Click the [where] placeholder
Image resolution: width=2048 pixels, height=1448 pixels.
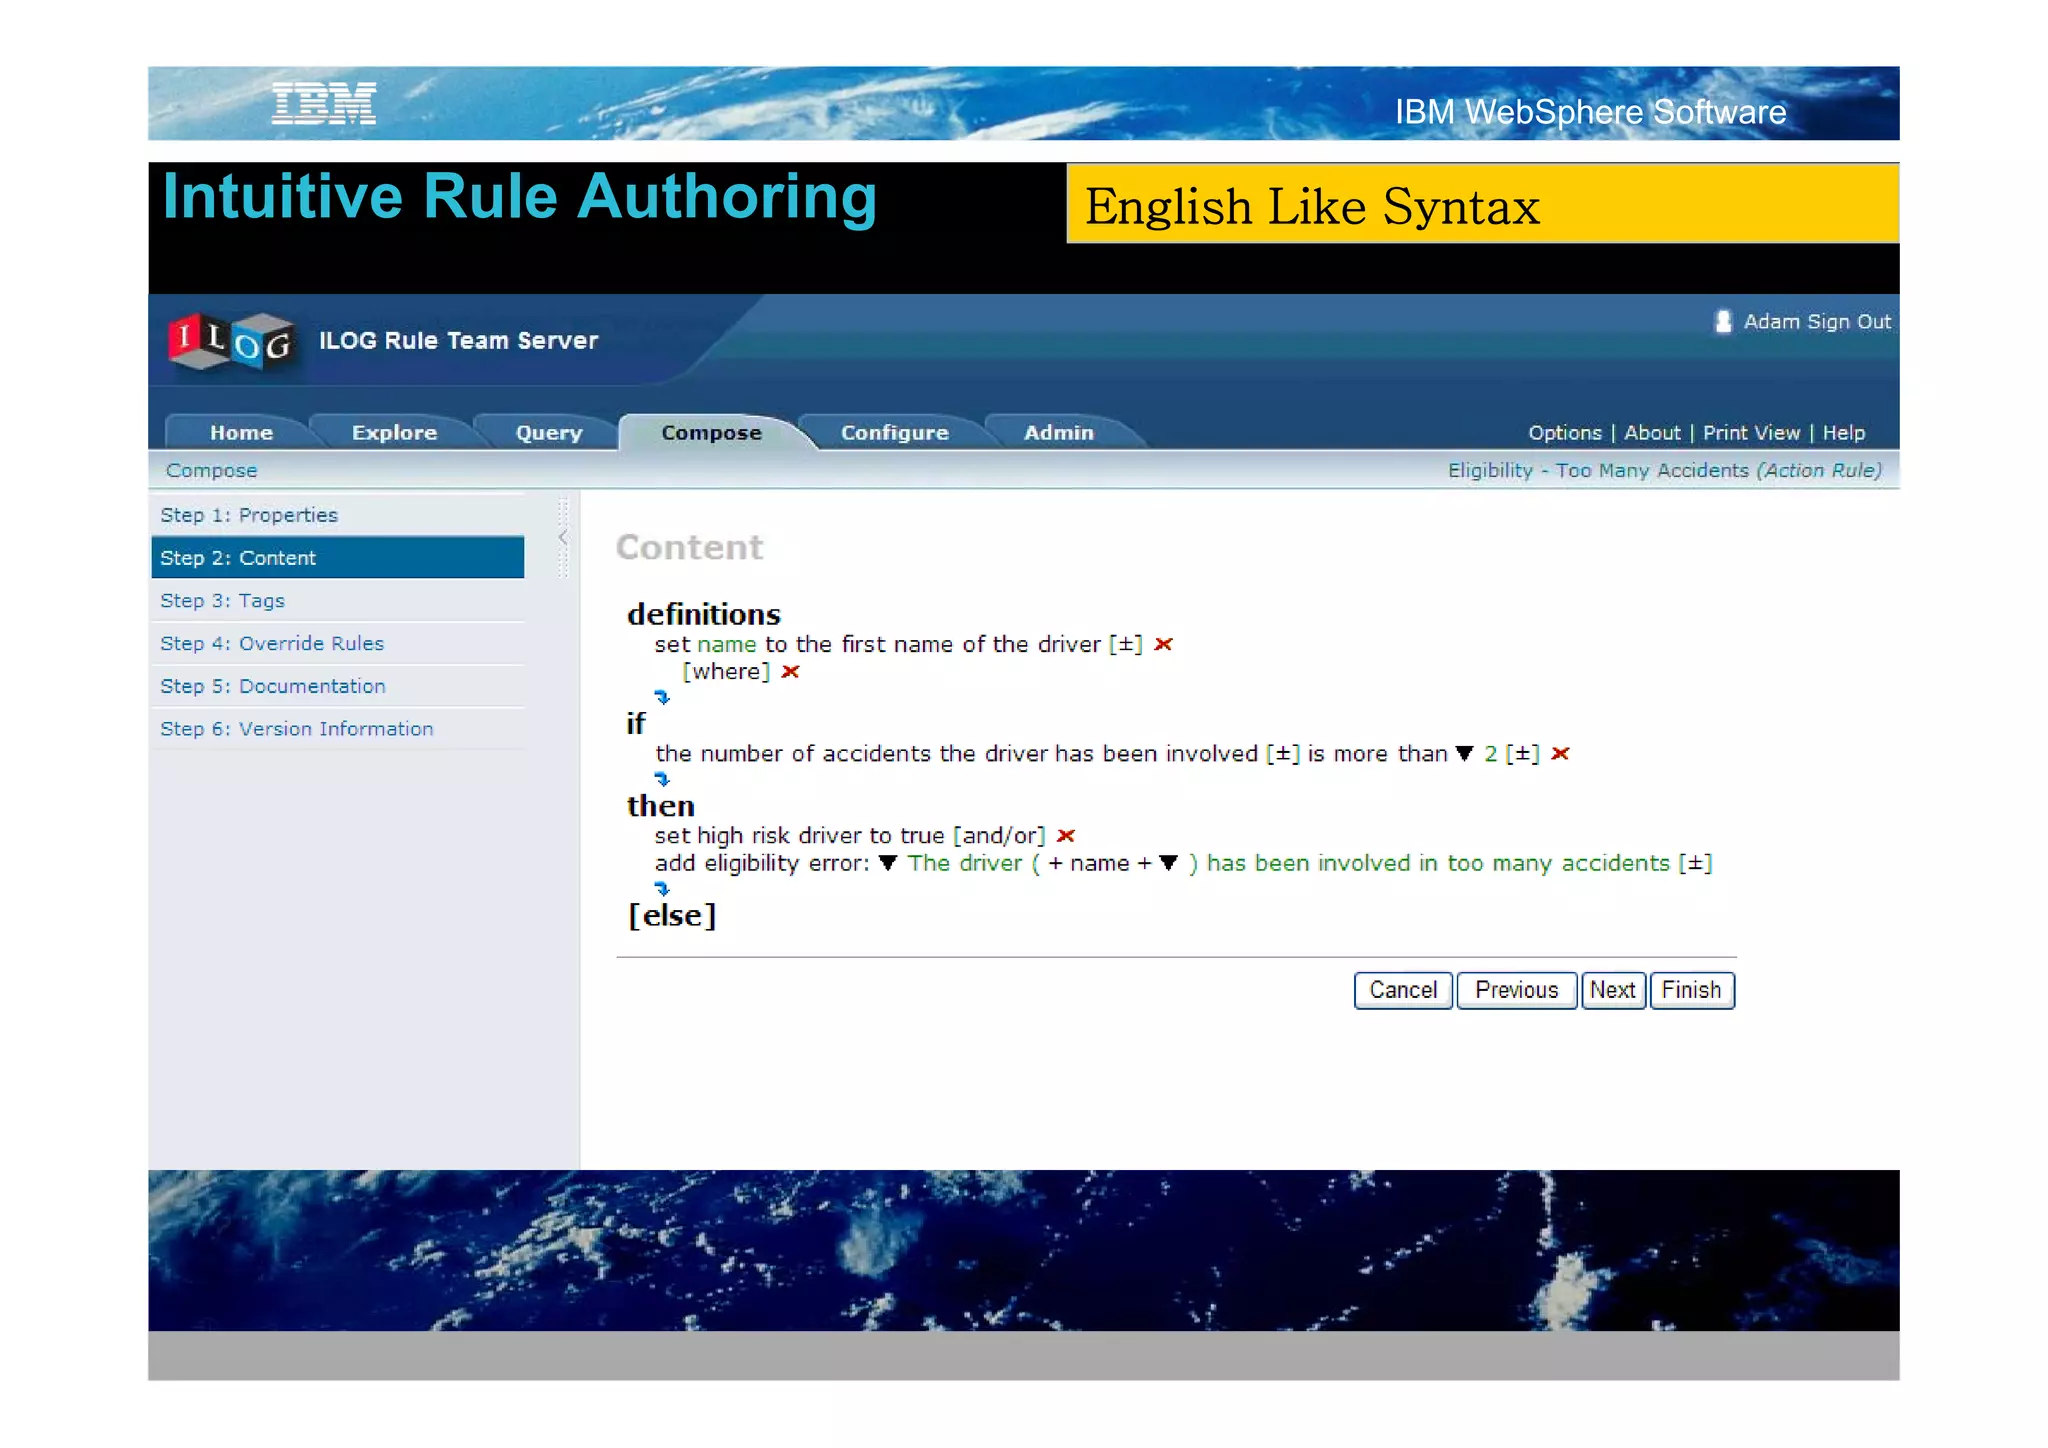[x=726, y=672]
